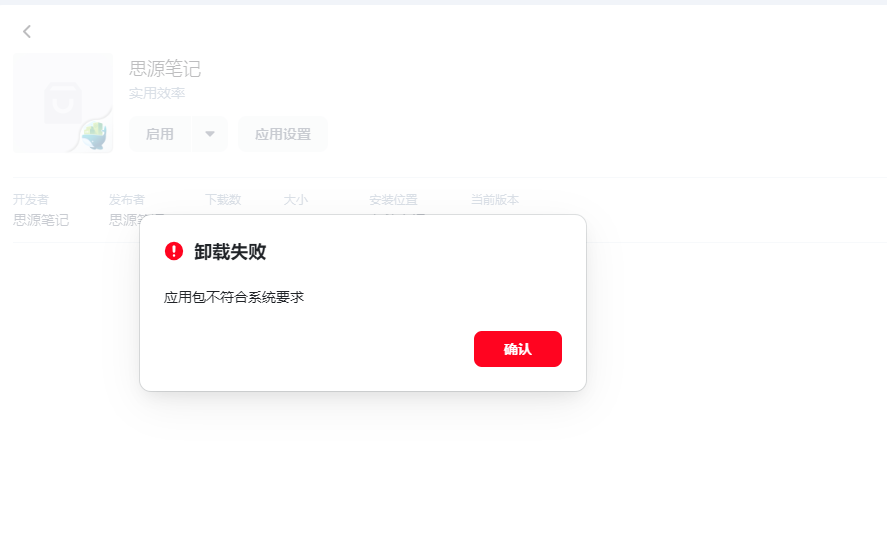This screenshot has width=887, height=540.
Task: Click the red error exclamation icon
Action: tap(174, 251)
